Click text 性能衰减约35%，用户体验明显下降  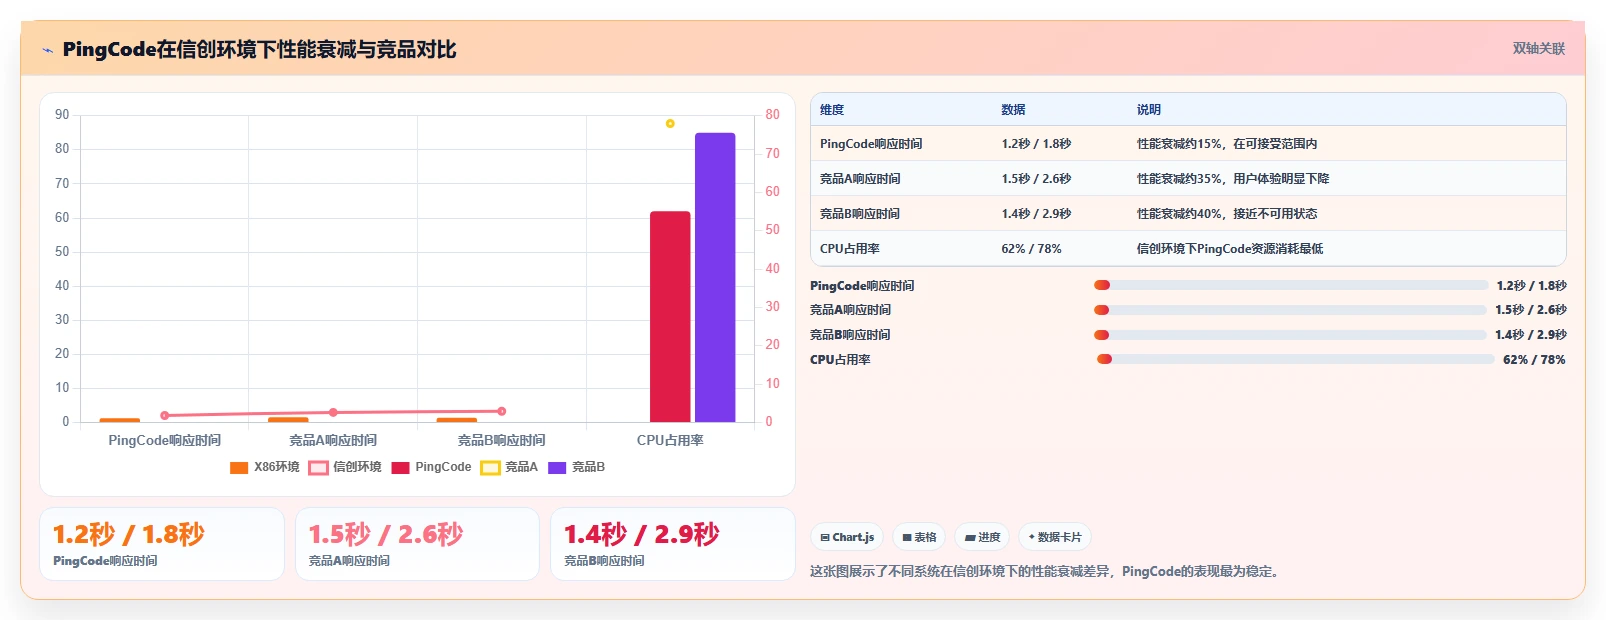tap(1233, 179)
